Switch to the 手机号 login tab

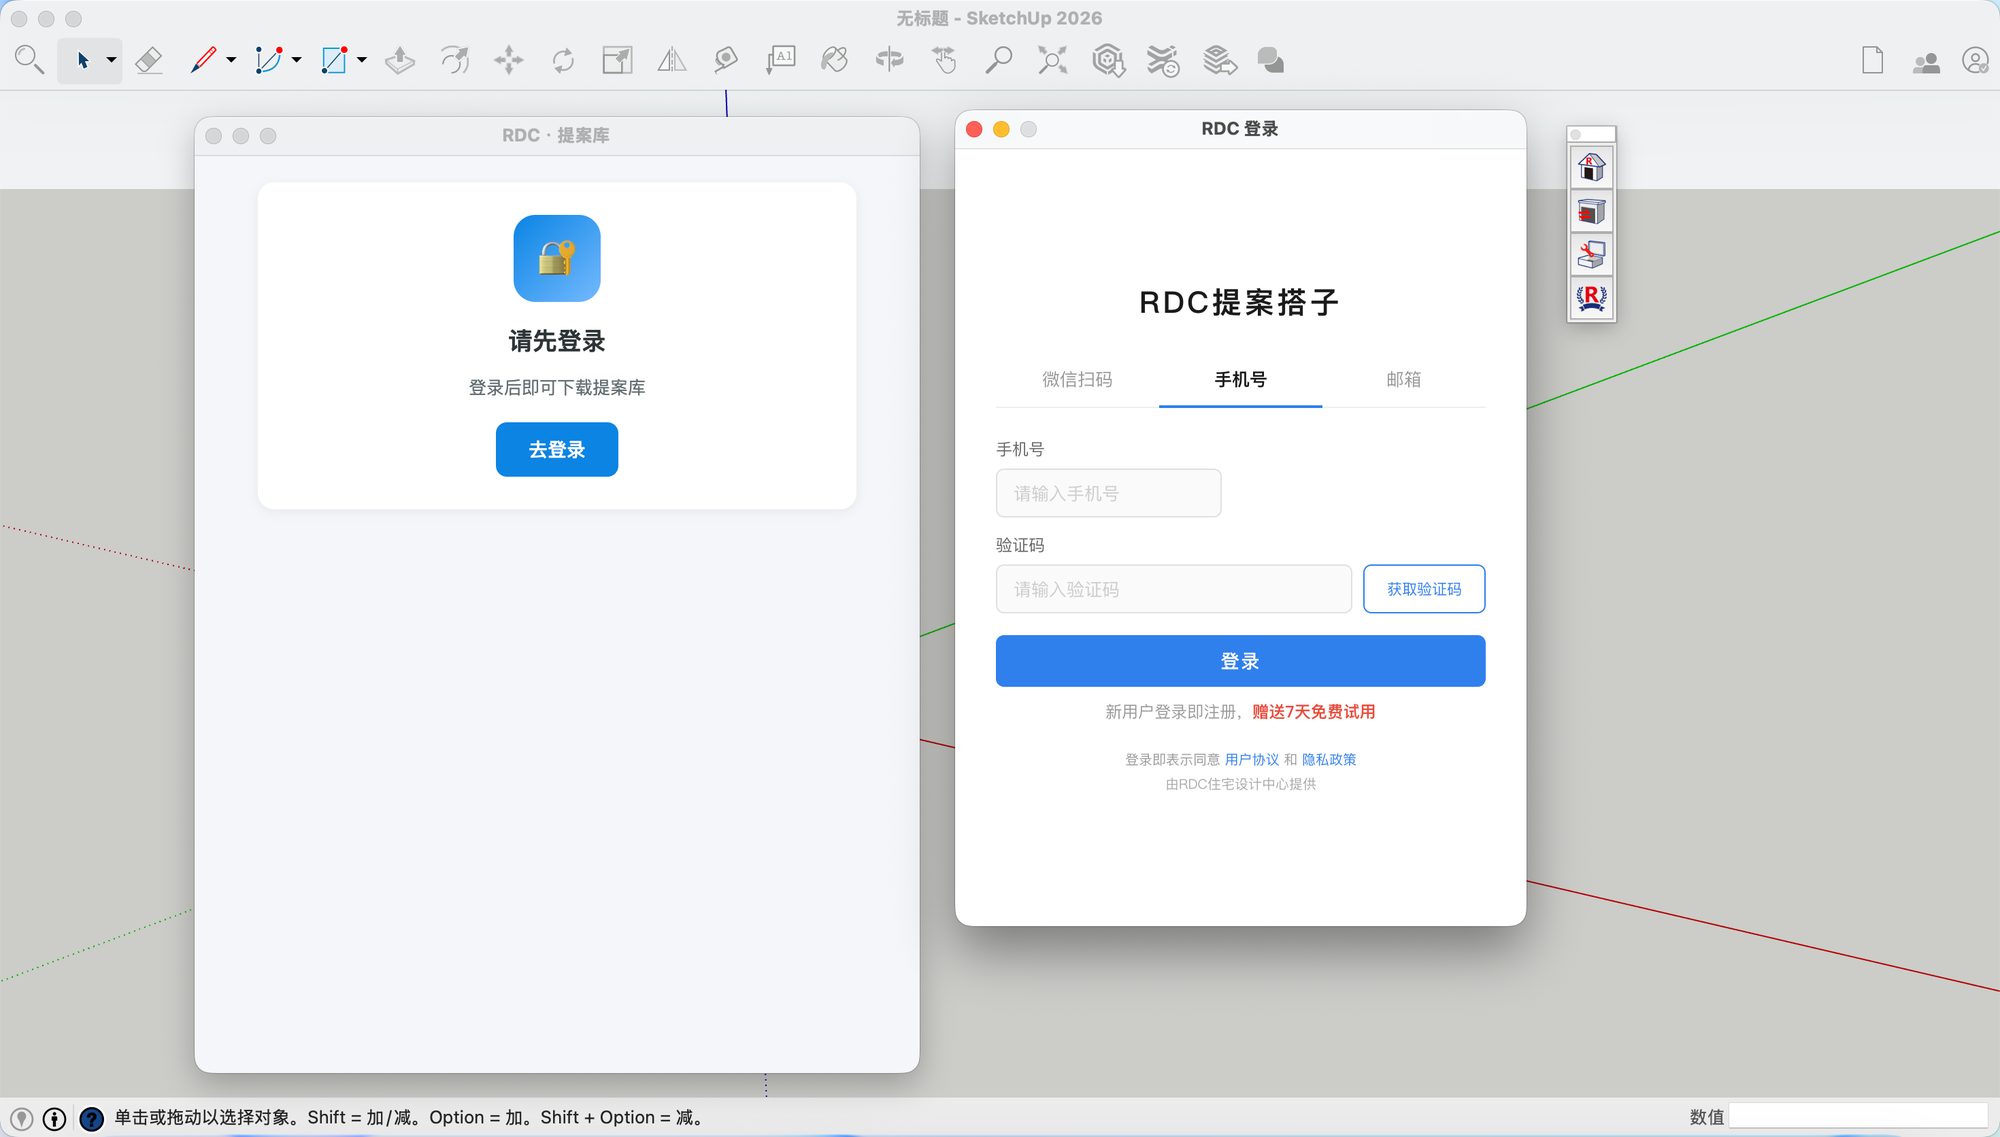tap(1240, 379)
